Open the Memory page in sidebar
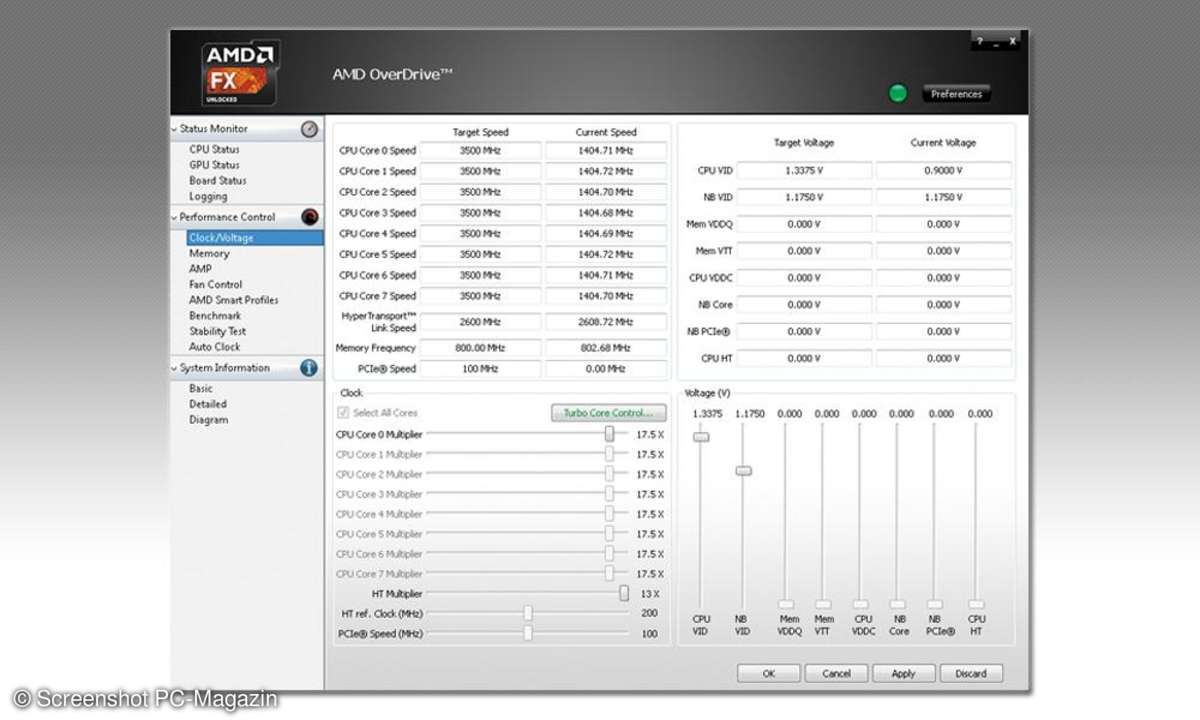 tap(209, 254)
